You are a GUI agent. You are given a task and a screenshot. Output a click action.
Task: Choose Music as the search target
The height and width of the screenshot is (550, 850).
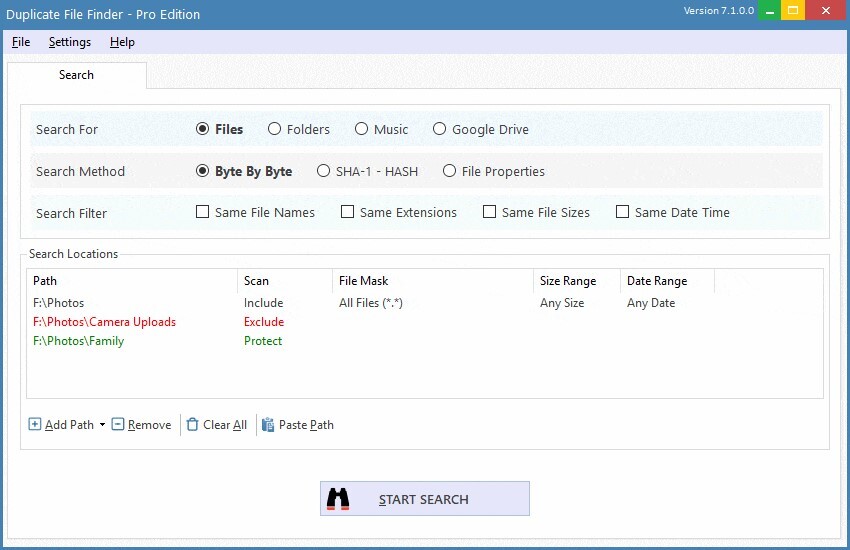362,129
